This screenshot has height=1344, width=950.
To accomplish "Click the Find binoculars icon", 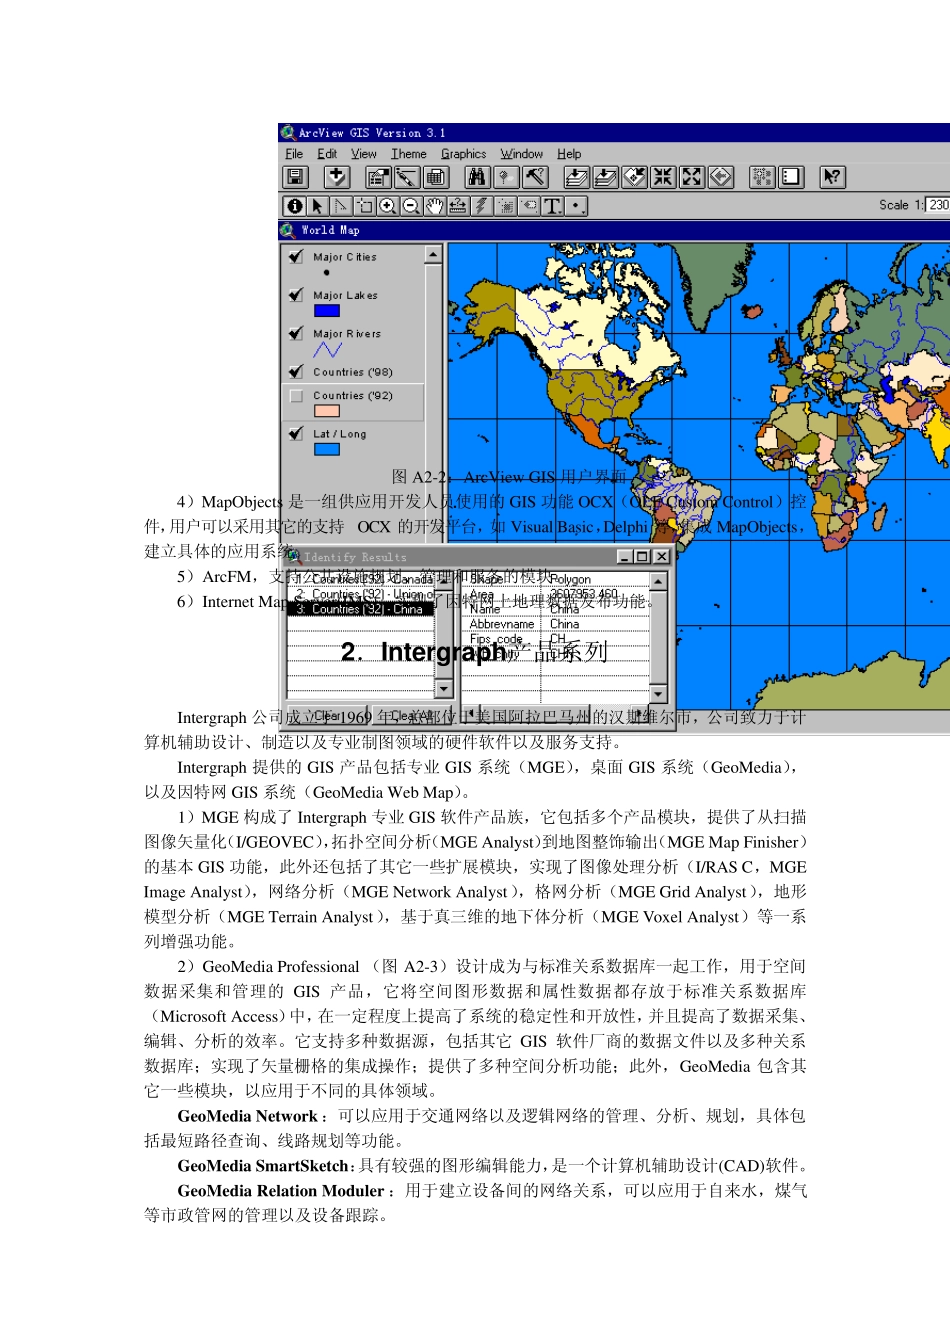I will pyautogui.click(x=477, y=177).
